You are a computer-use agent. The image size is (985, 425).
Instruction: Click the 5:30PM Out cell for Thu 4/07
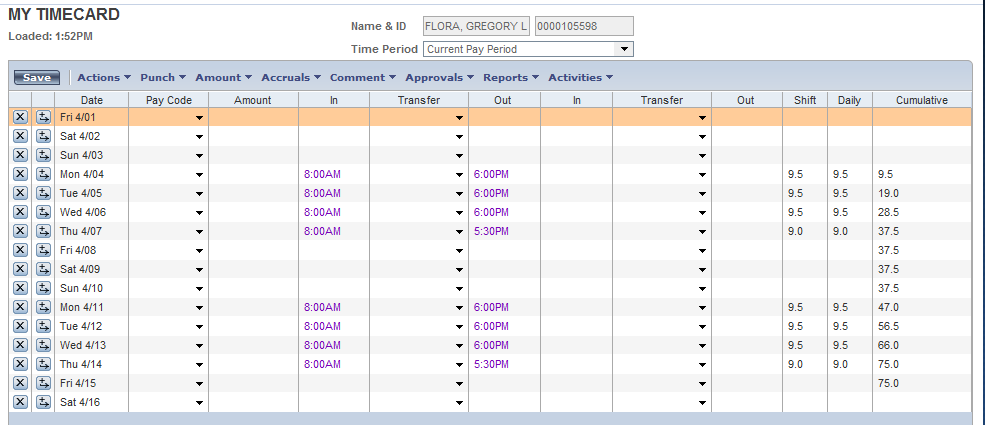pyautogui.click(x=491, y=231)
